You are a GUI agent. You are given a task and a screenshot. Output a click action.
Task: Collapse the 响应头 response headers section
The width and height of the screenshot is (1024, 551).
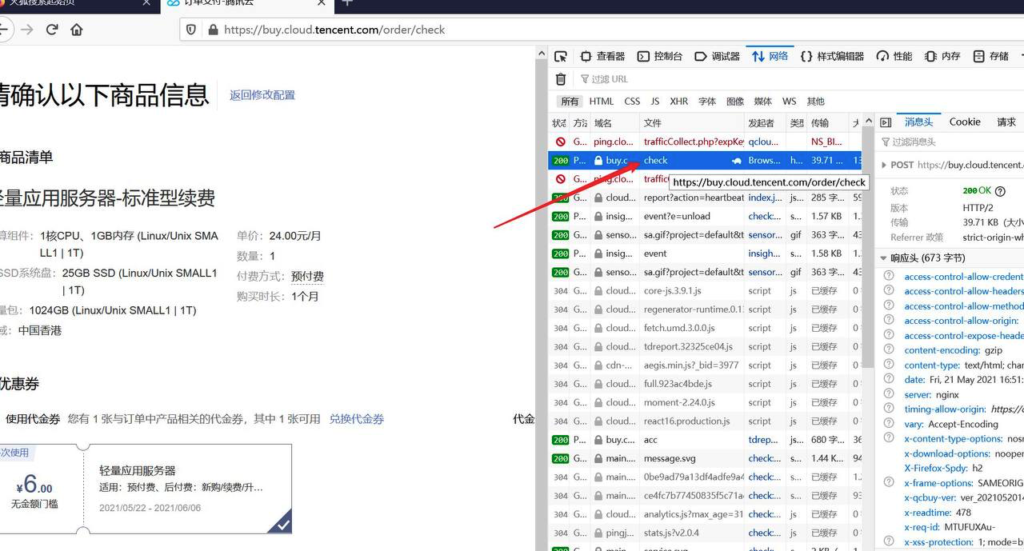(884, 258)
